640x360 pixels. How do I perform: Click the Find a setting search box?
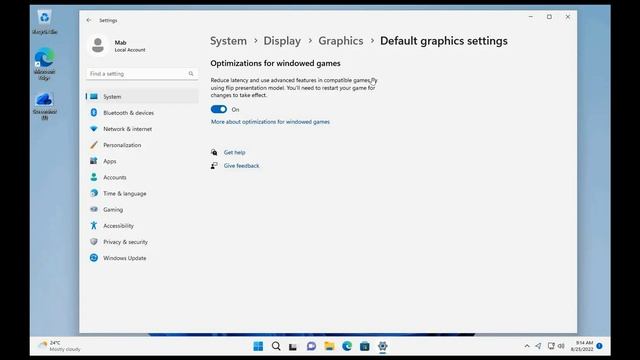click(x=142, y=74)
